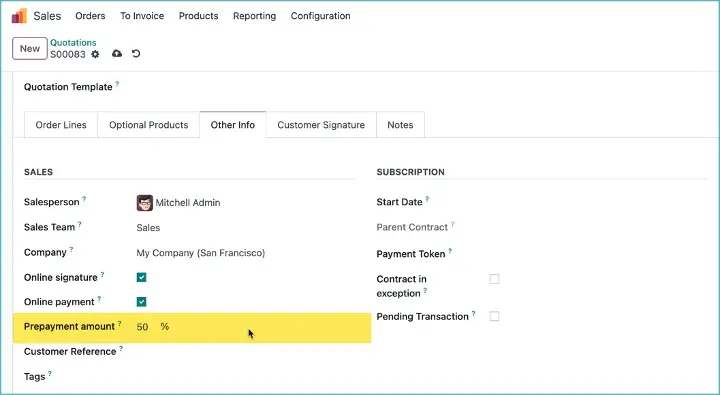The height and width of the screenshot is (395, 720).
Task: Click the help tooltip next to Company
Action: pyautogui.click(x=71, y=249)
